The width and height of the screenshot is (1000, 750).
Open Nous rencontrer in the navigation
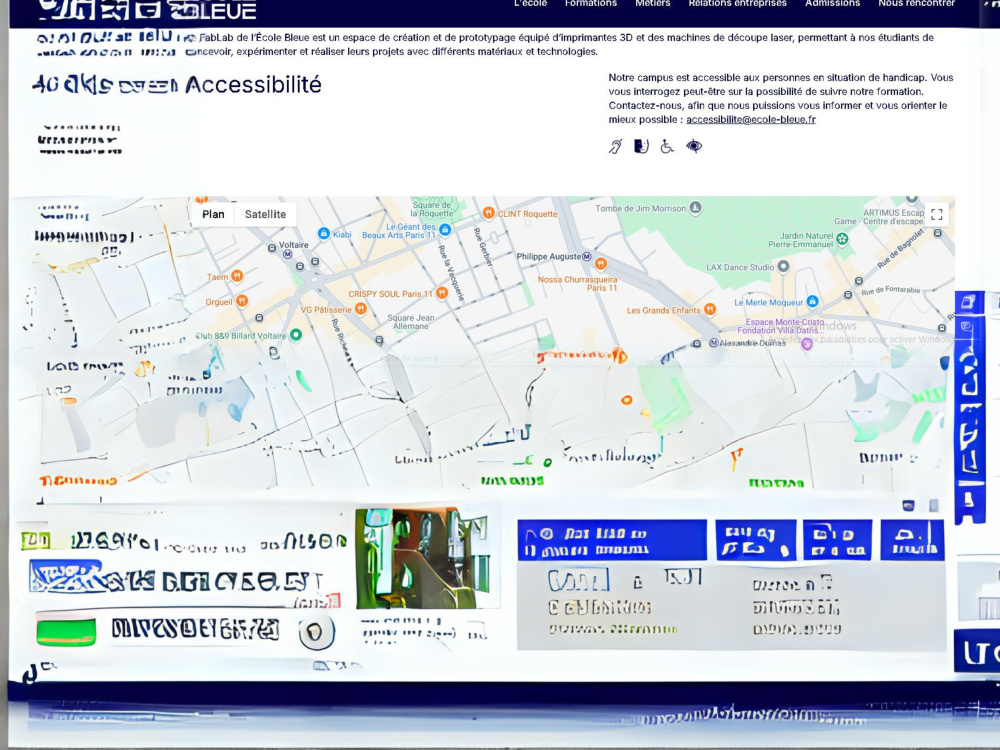click(x=916, y=3)
